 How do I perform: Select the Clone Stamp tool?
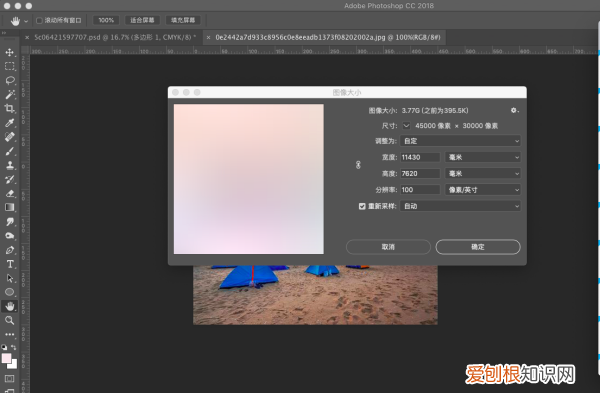(x=10, y=165)
